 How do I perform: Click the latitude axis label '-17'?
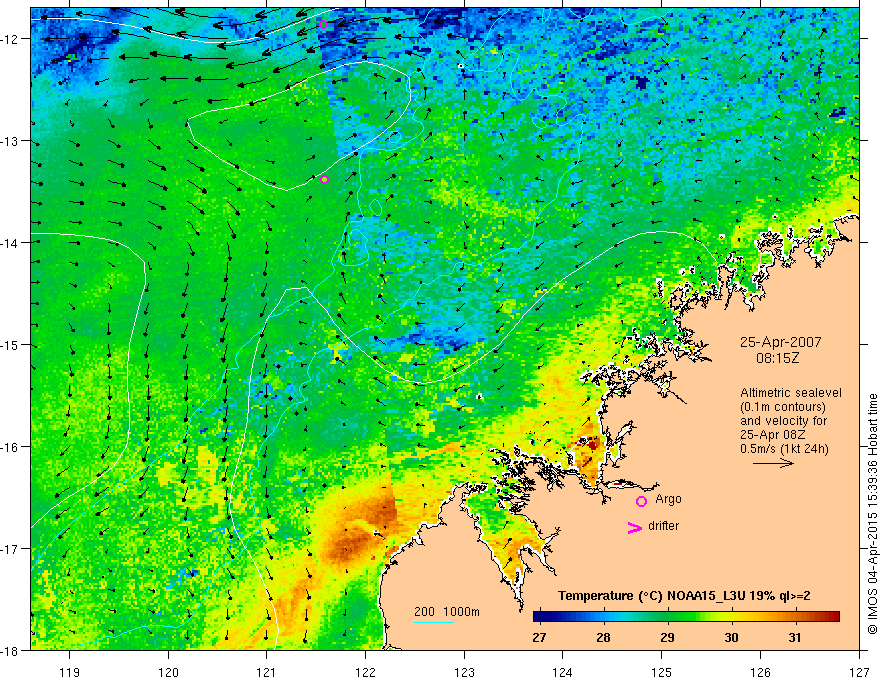10,549
